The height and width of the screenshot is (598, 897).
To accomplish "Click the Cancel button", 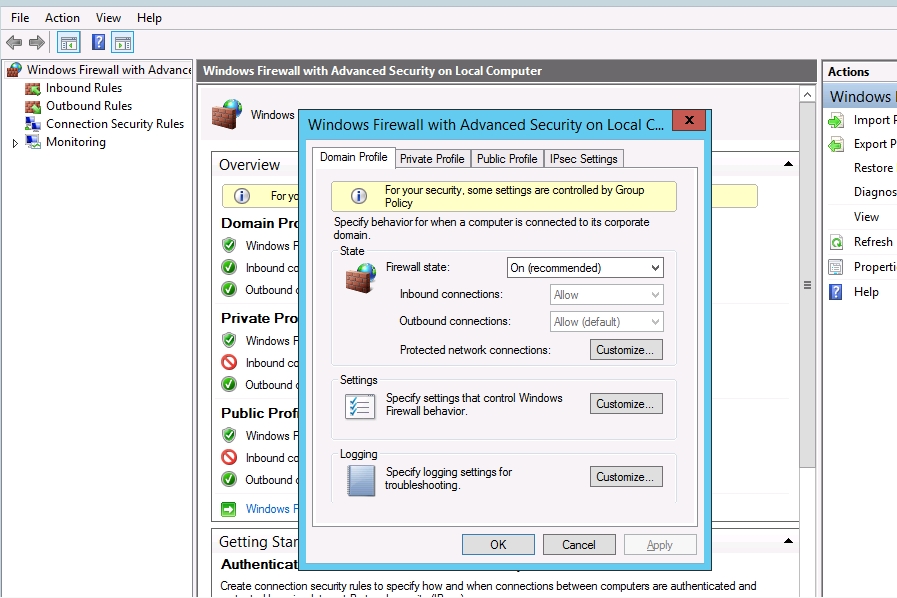I will 579,545.
